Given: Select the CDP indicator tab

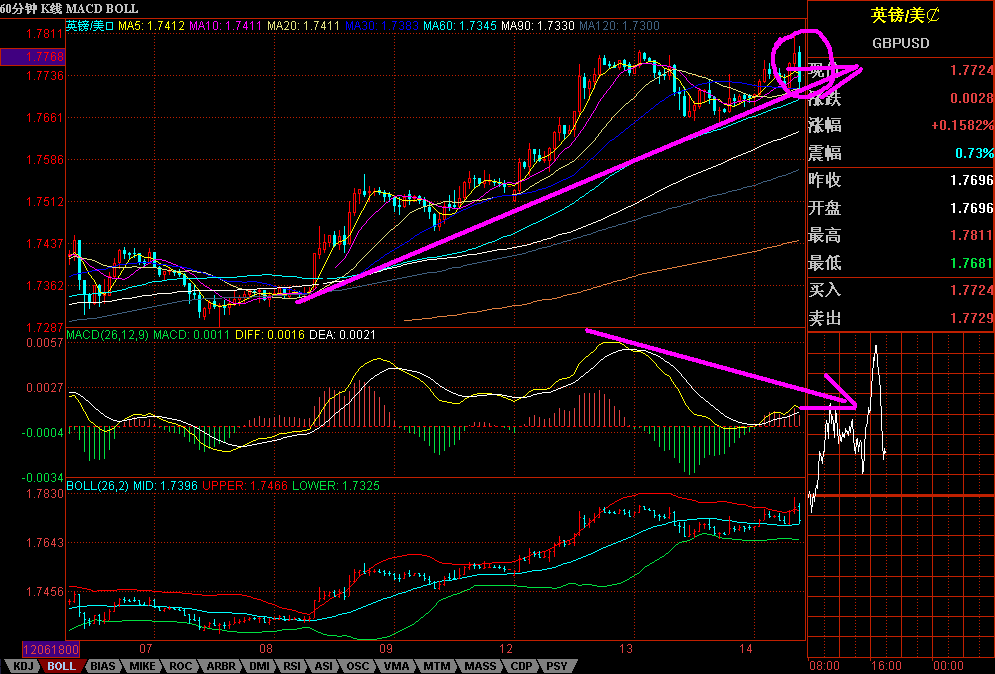Looking at the screenshot, I should (x=522, y=666).
